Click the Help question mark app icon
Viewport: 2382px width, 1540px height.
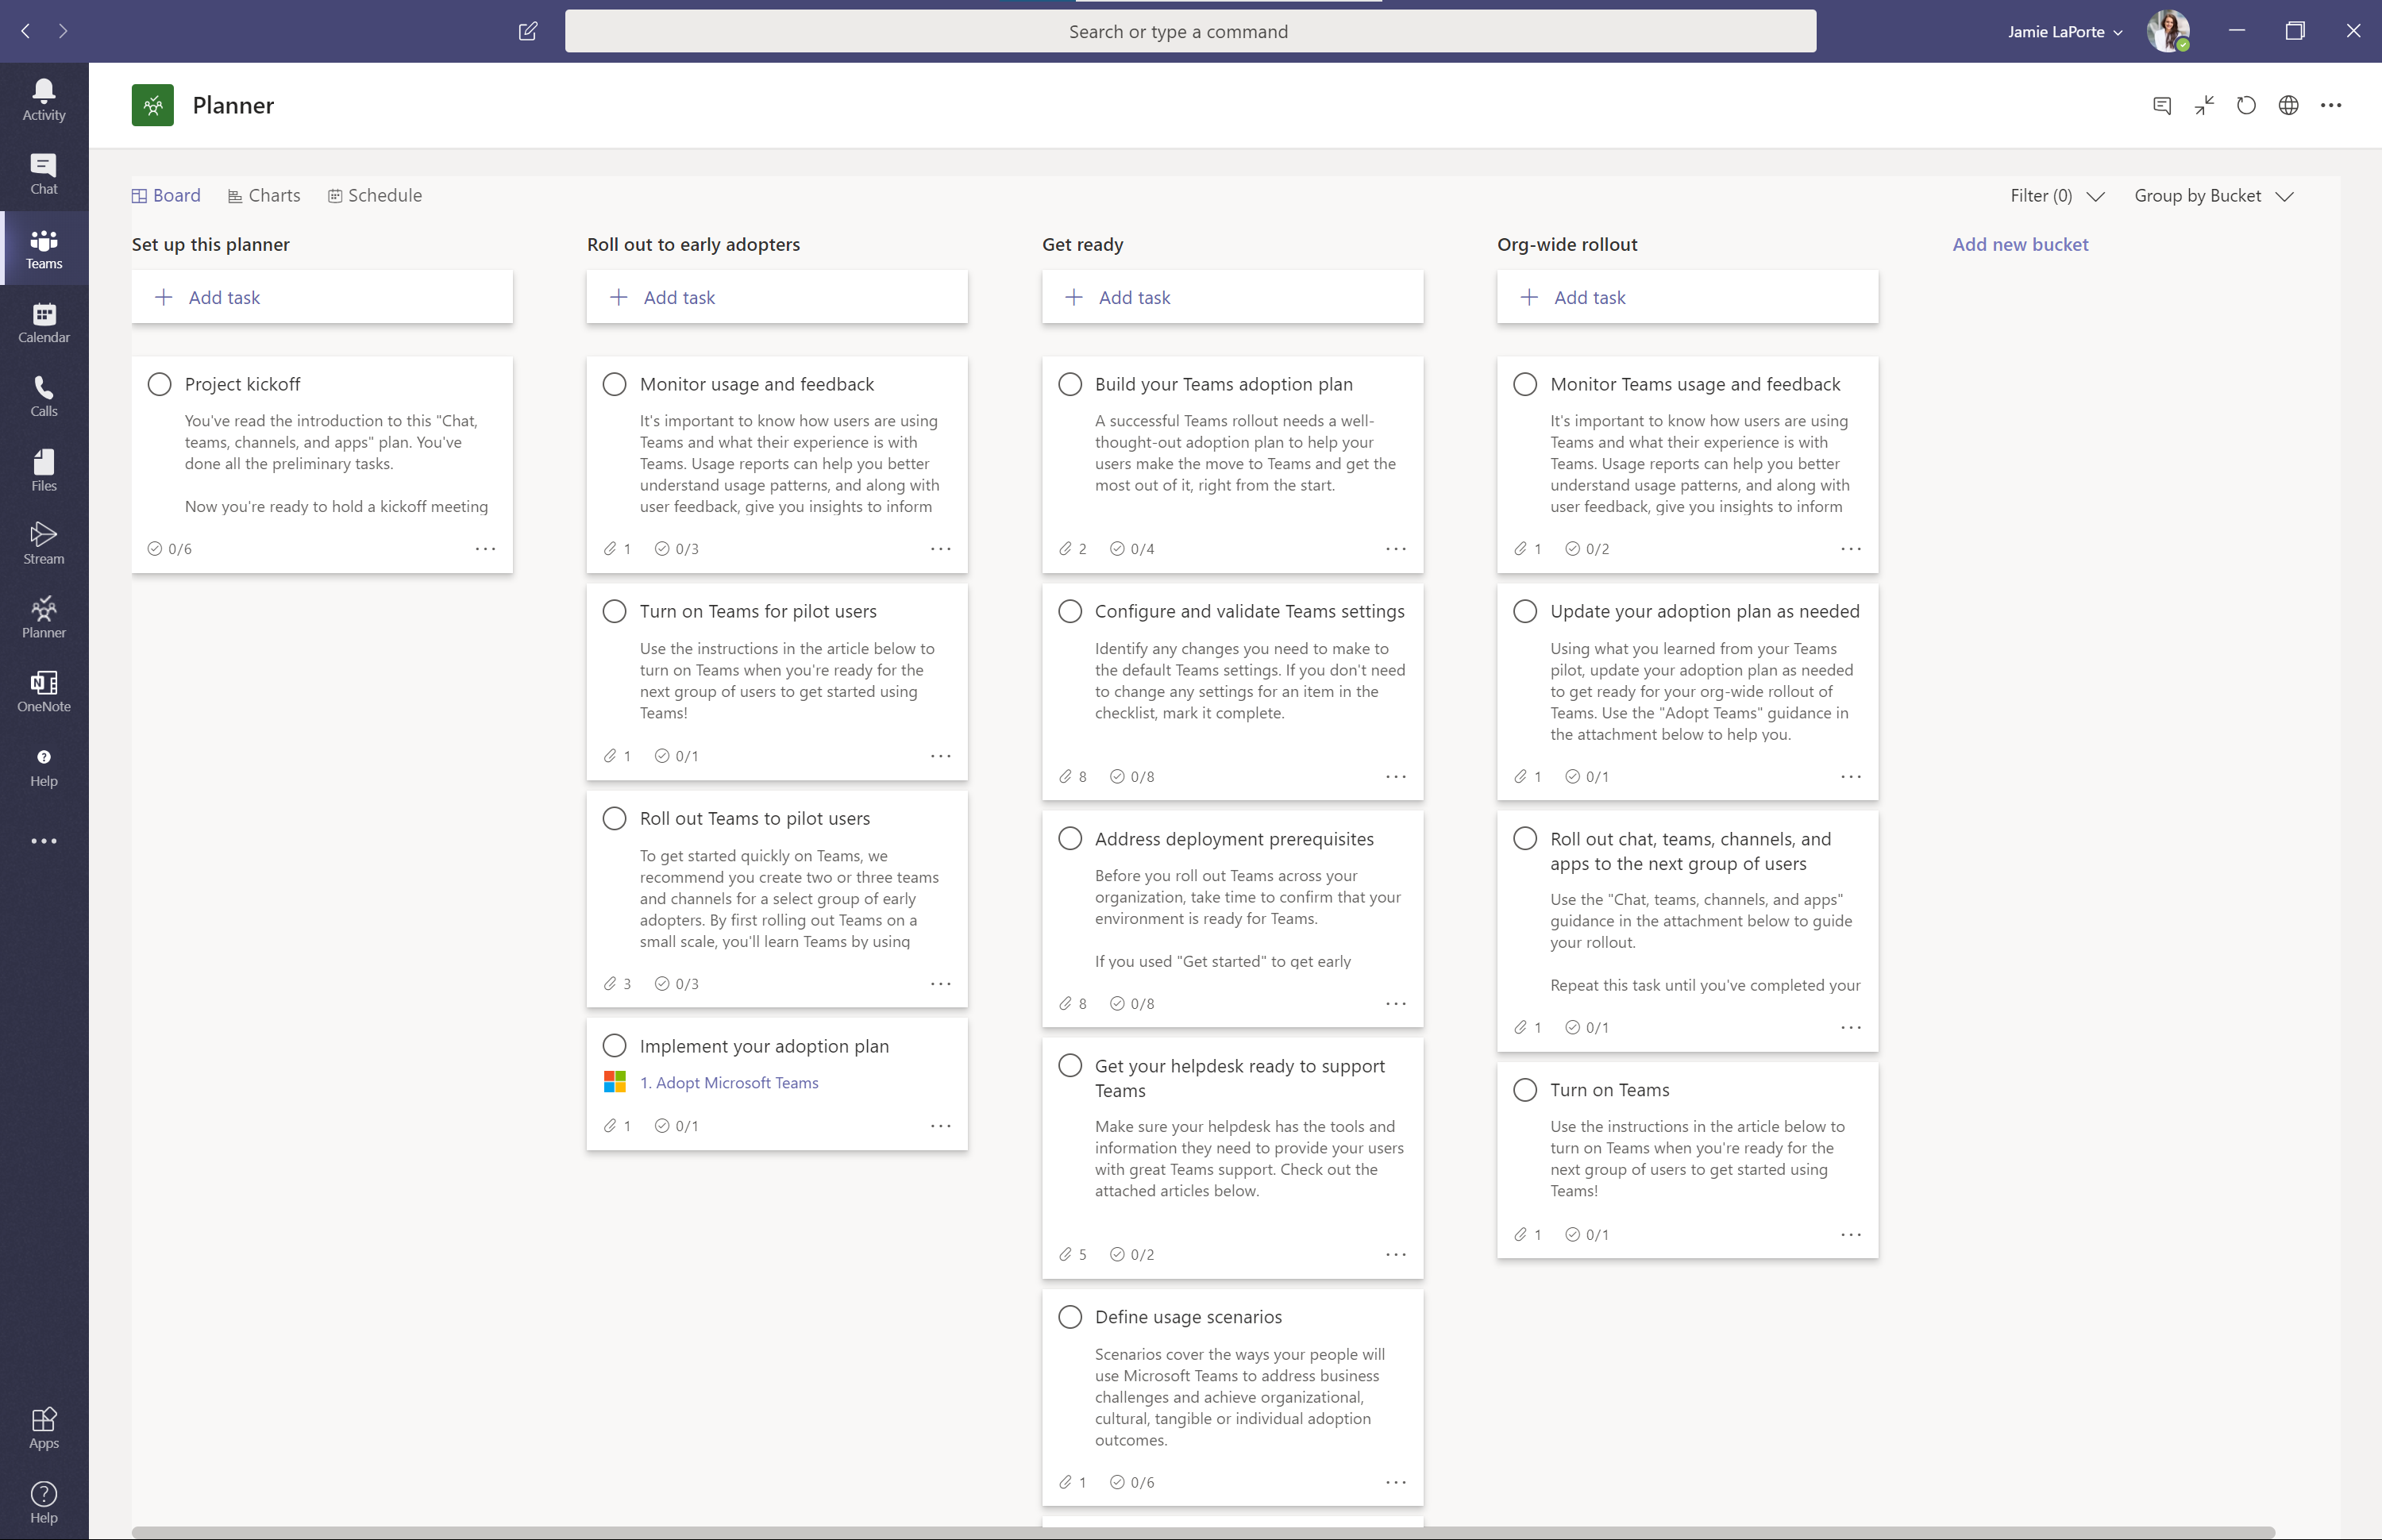[x=44, y=766]
